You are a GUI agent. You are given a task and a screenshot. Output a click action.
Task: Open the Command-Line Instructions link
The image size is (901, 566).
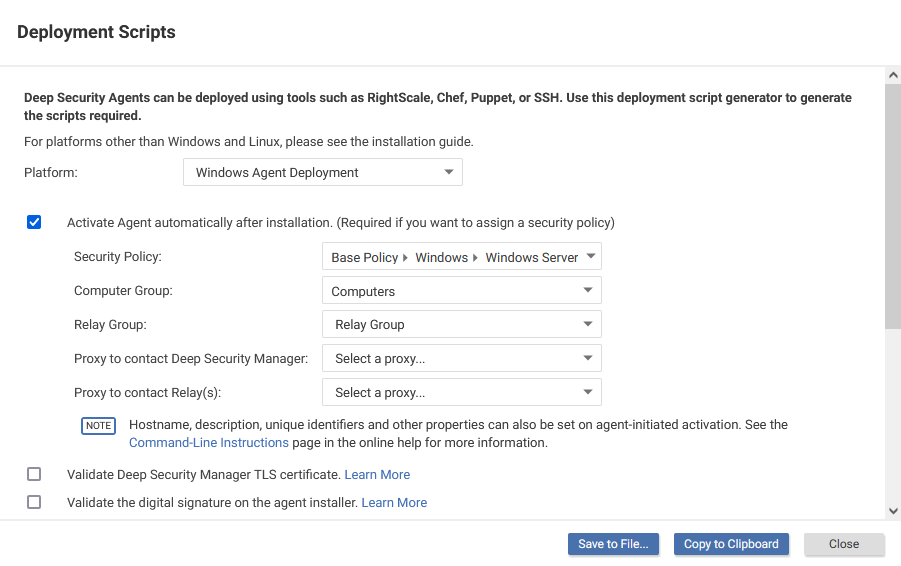pyautogui.click(x=209, y=442)
